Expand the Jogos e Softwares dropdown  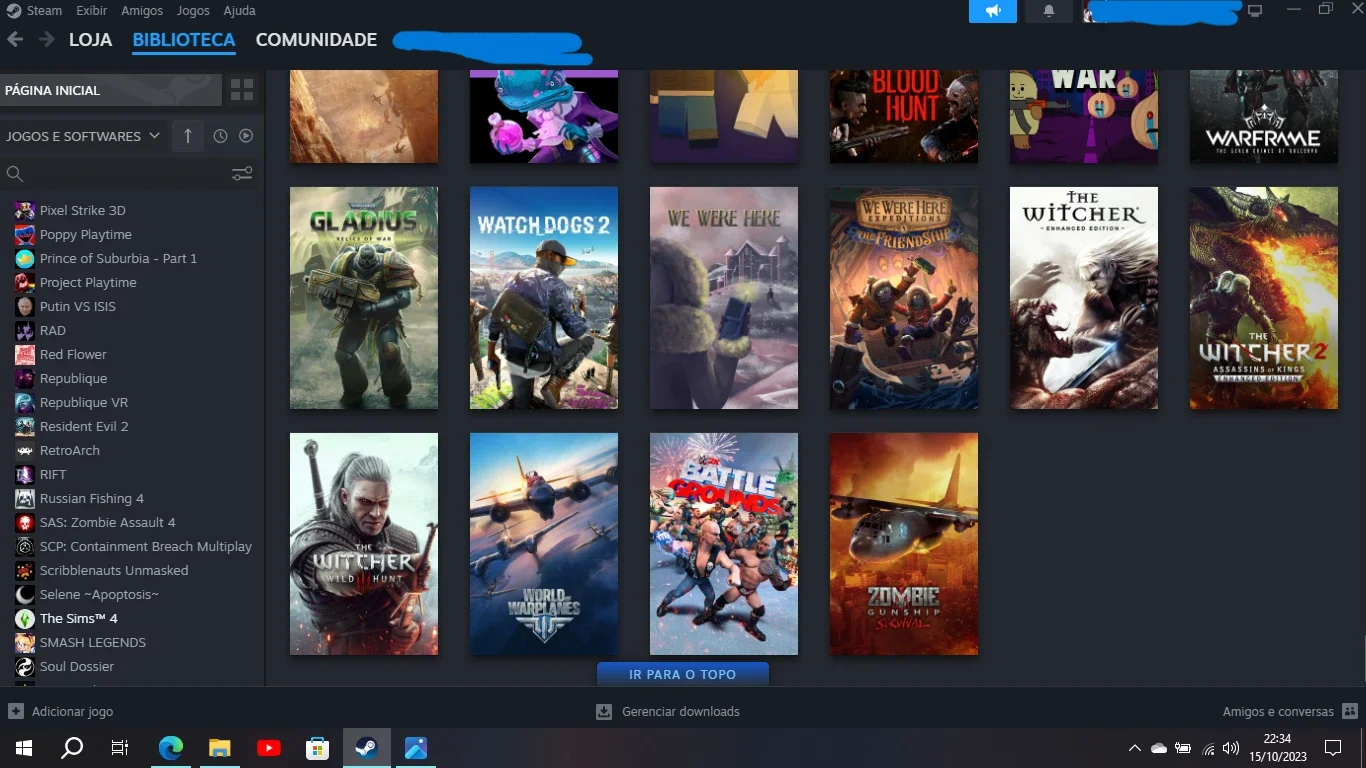coord(83,136)
